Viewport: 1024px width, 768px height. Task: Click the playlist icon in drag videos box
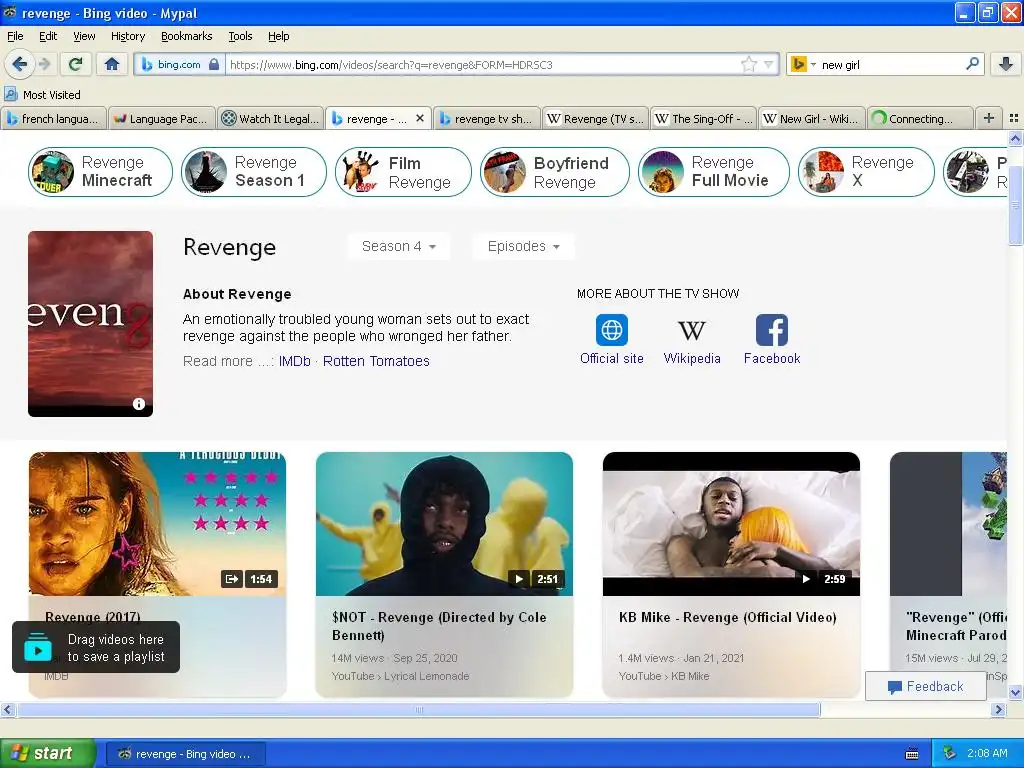(38, 647)
